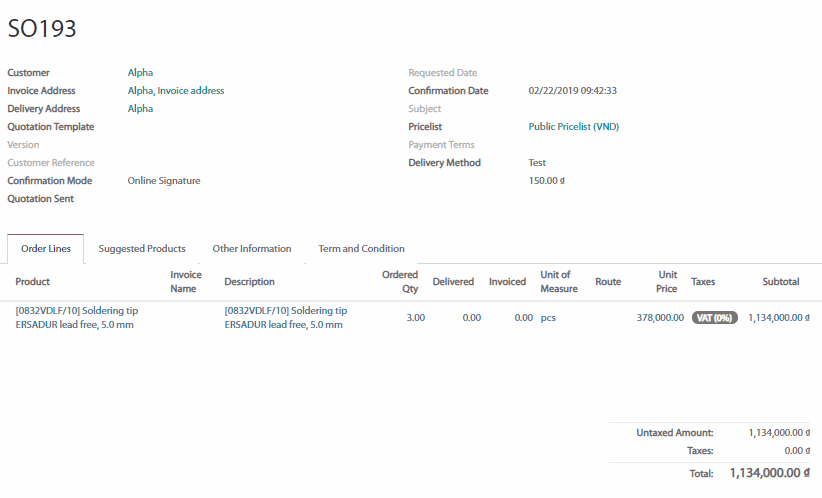The image size is (822, 498).
Task: Switch to the Order Lines tab
Action: pos(46,249)
